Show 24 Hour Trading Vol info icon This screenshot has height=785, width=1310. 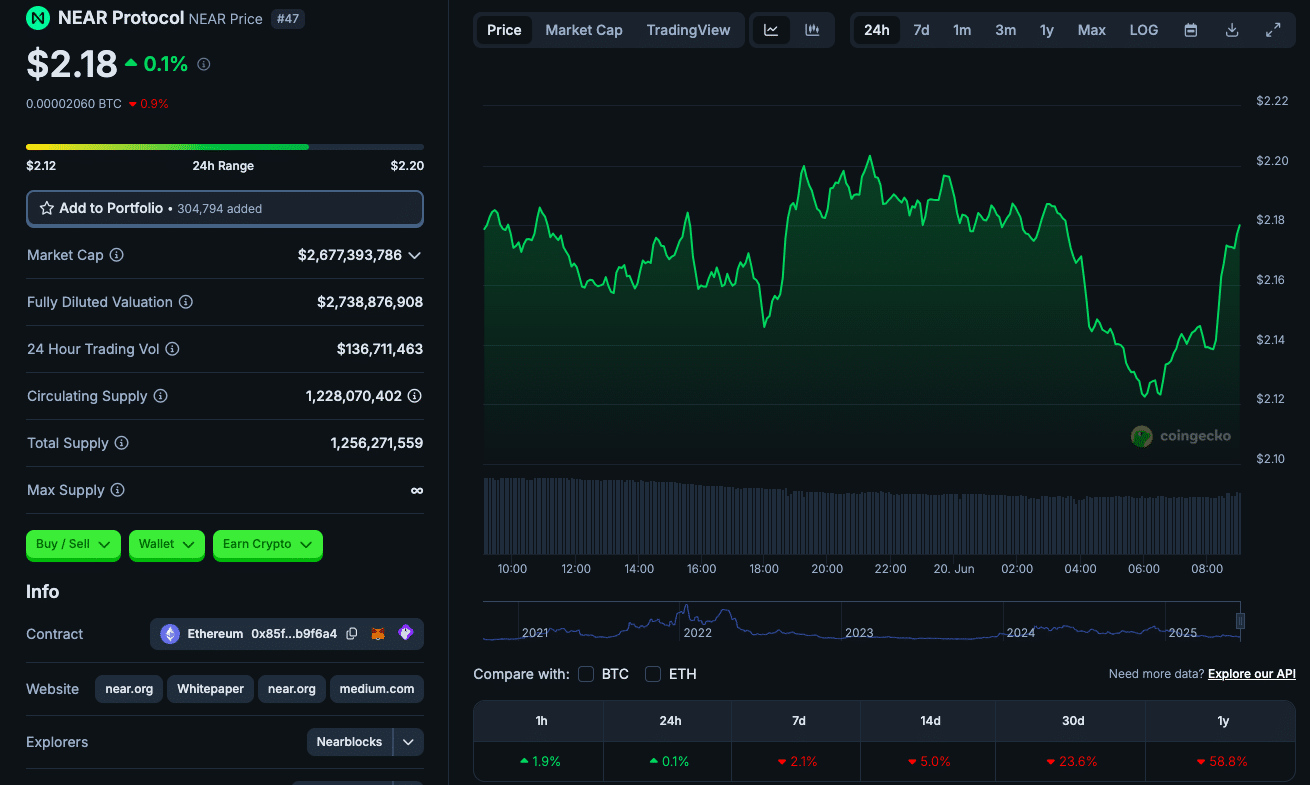(x=172, y=349)
